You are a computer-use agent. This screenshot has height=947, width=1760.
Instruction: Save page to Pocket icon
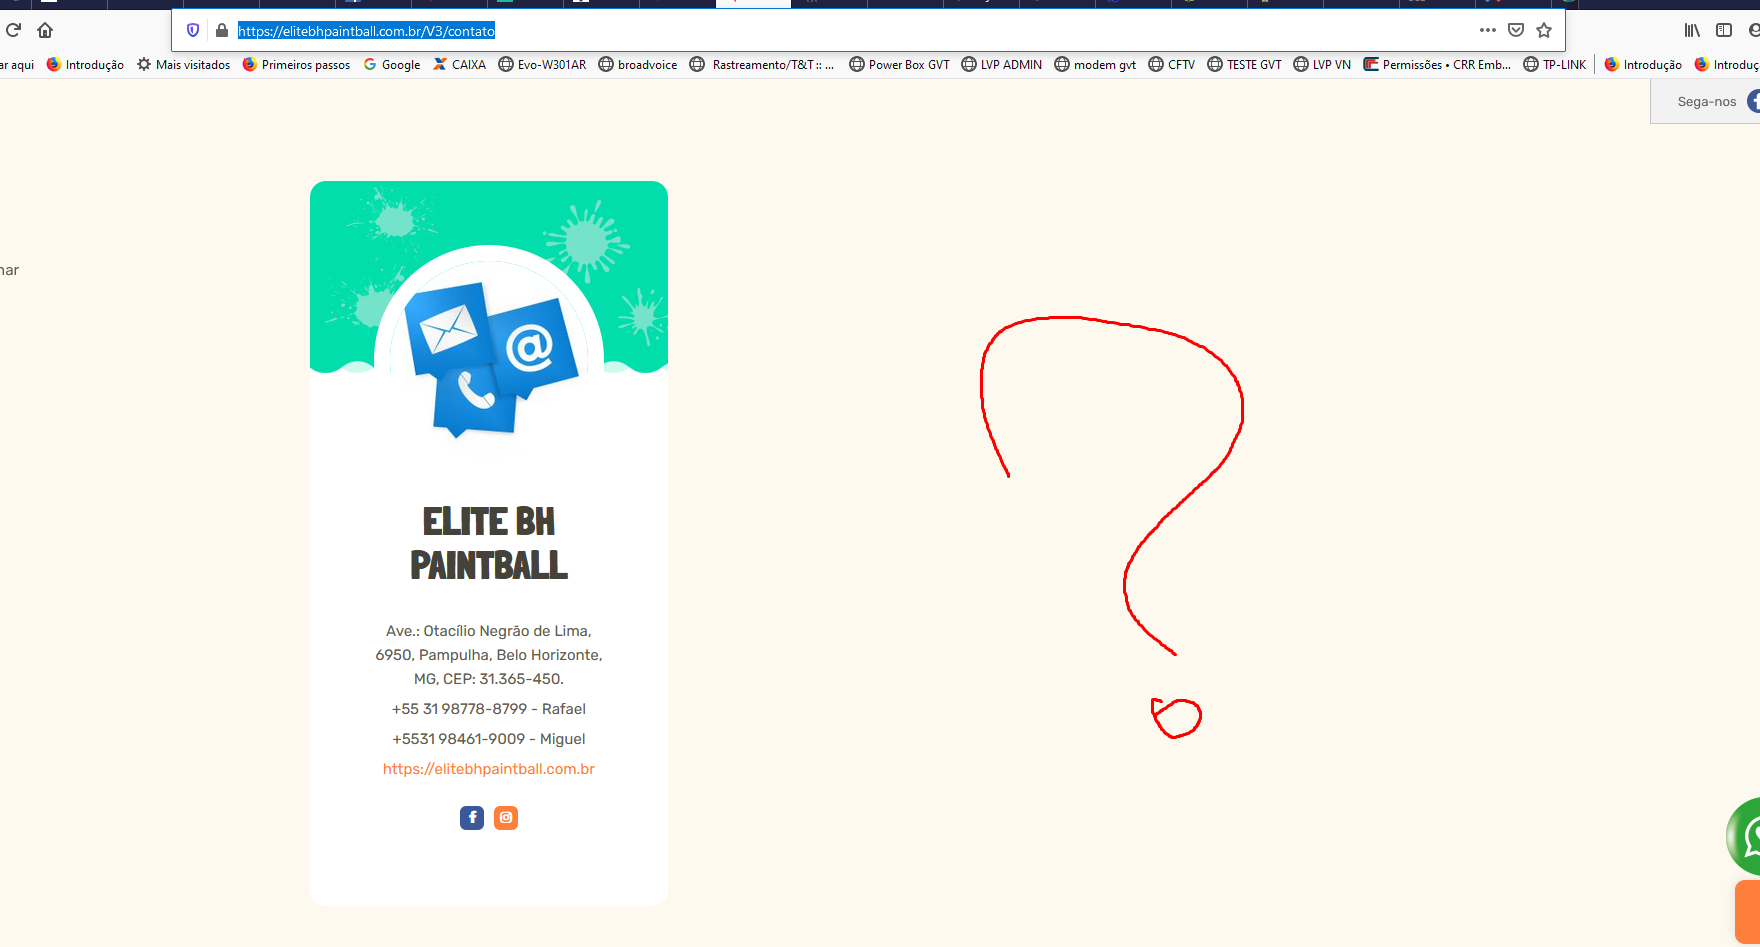[1516, 30]
